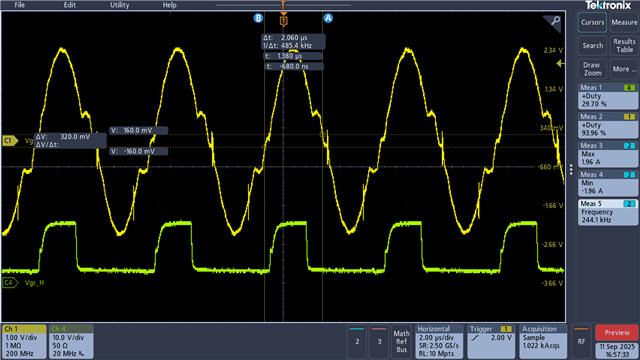
Task: Open the Results Table
Action: pyautogui.click(x=624, y=45)
